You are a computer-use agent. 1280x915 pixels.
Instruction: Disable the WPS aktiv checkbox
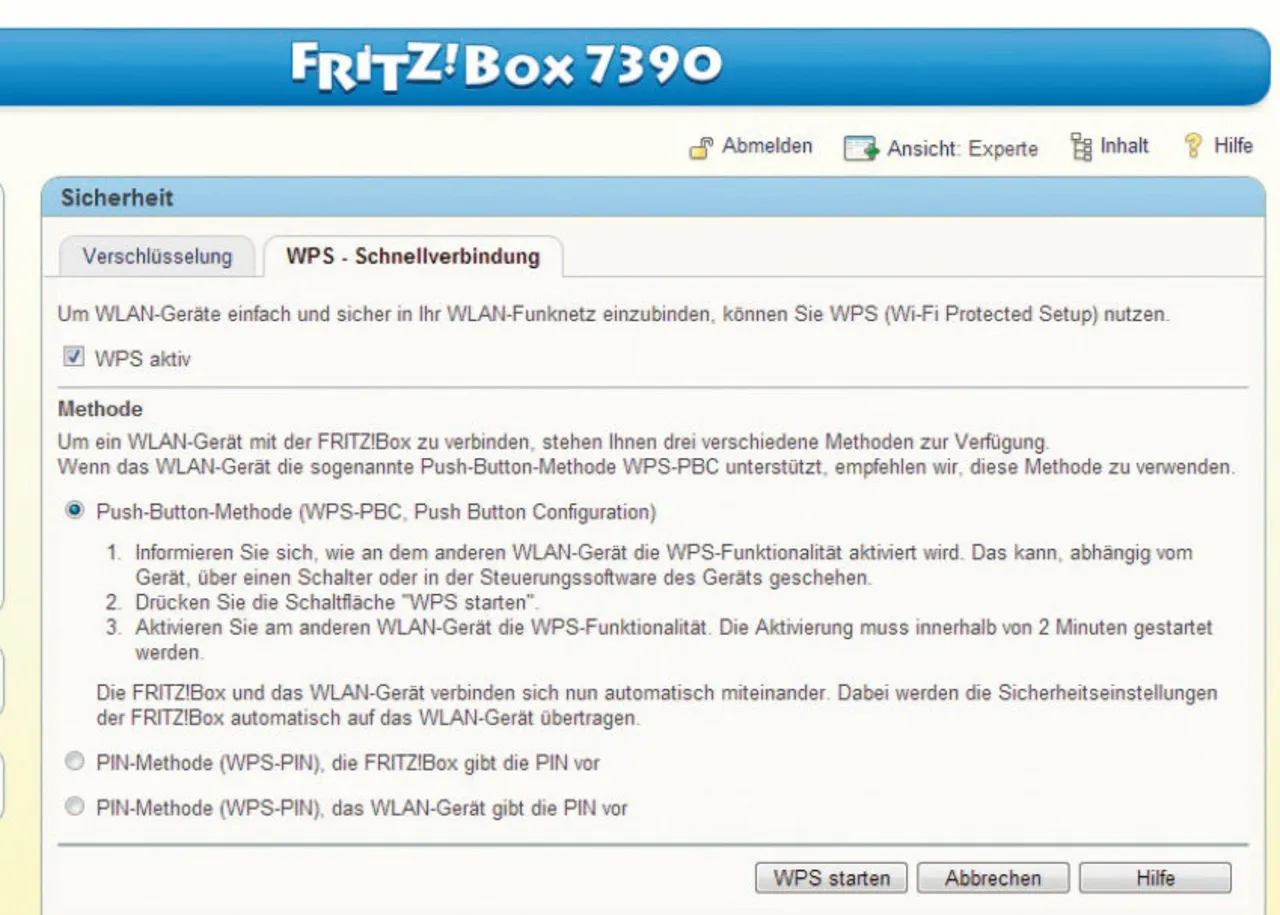(73, 357)
